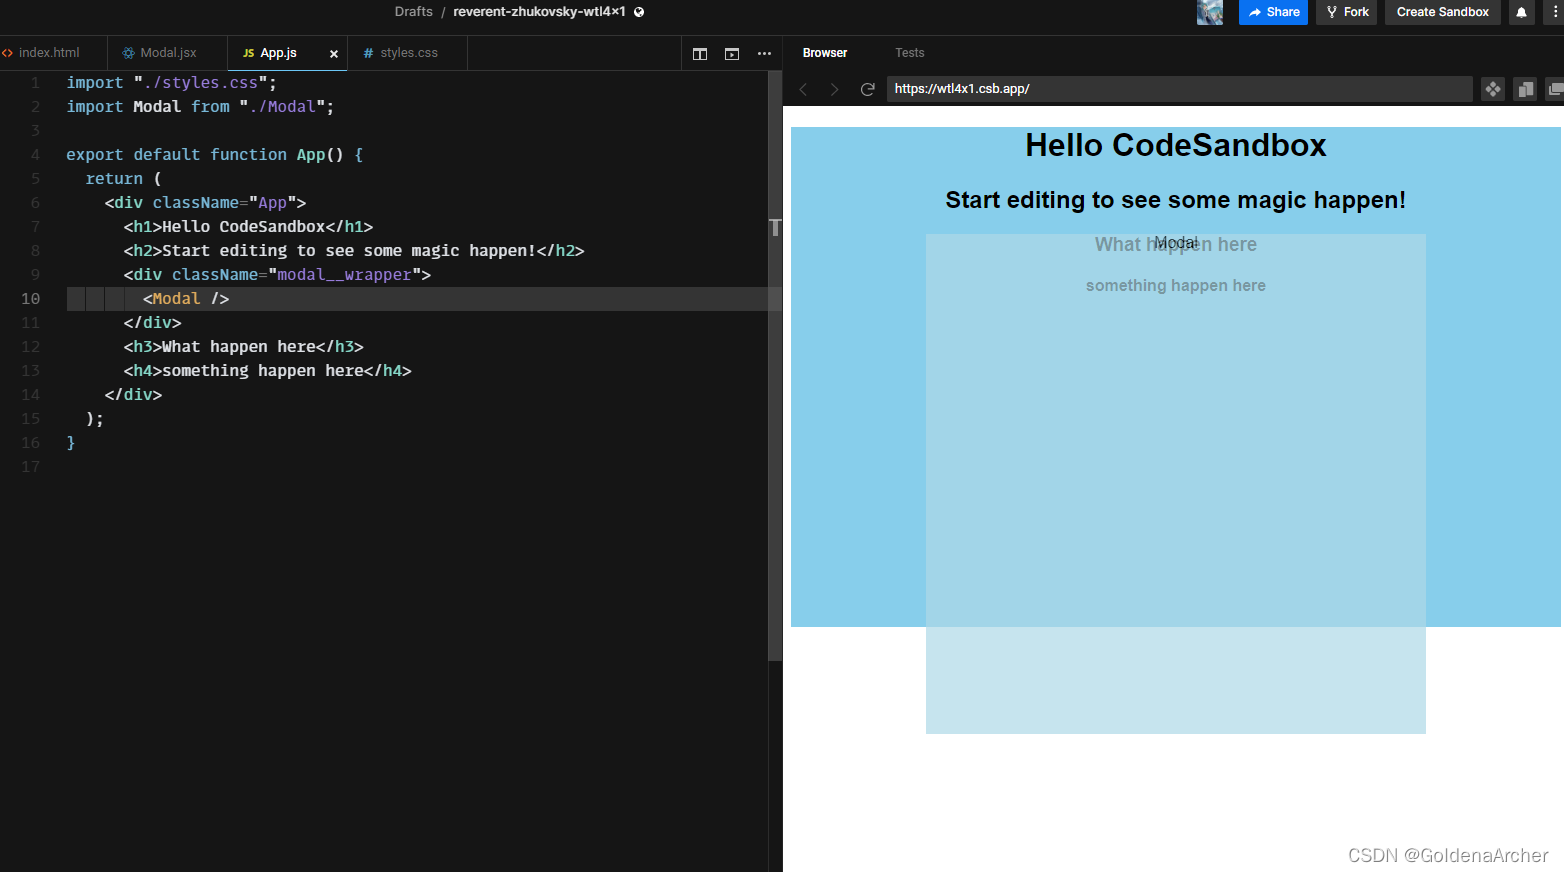Open the vertical three-dot menu
The image size is (1564, 872).
(1555, 12)
